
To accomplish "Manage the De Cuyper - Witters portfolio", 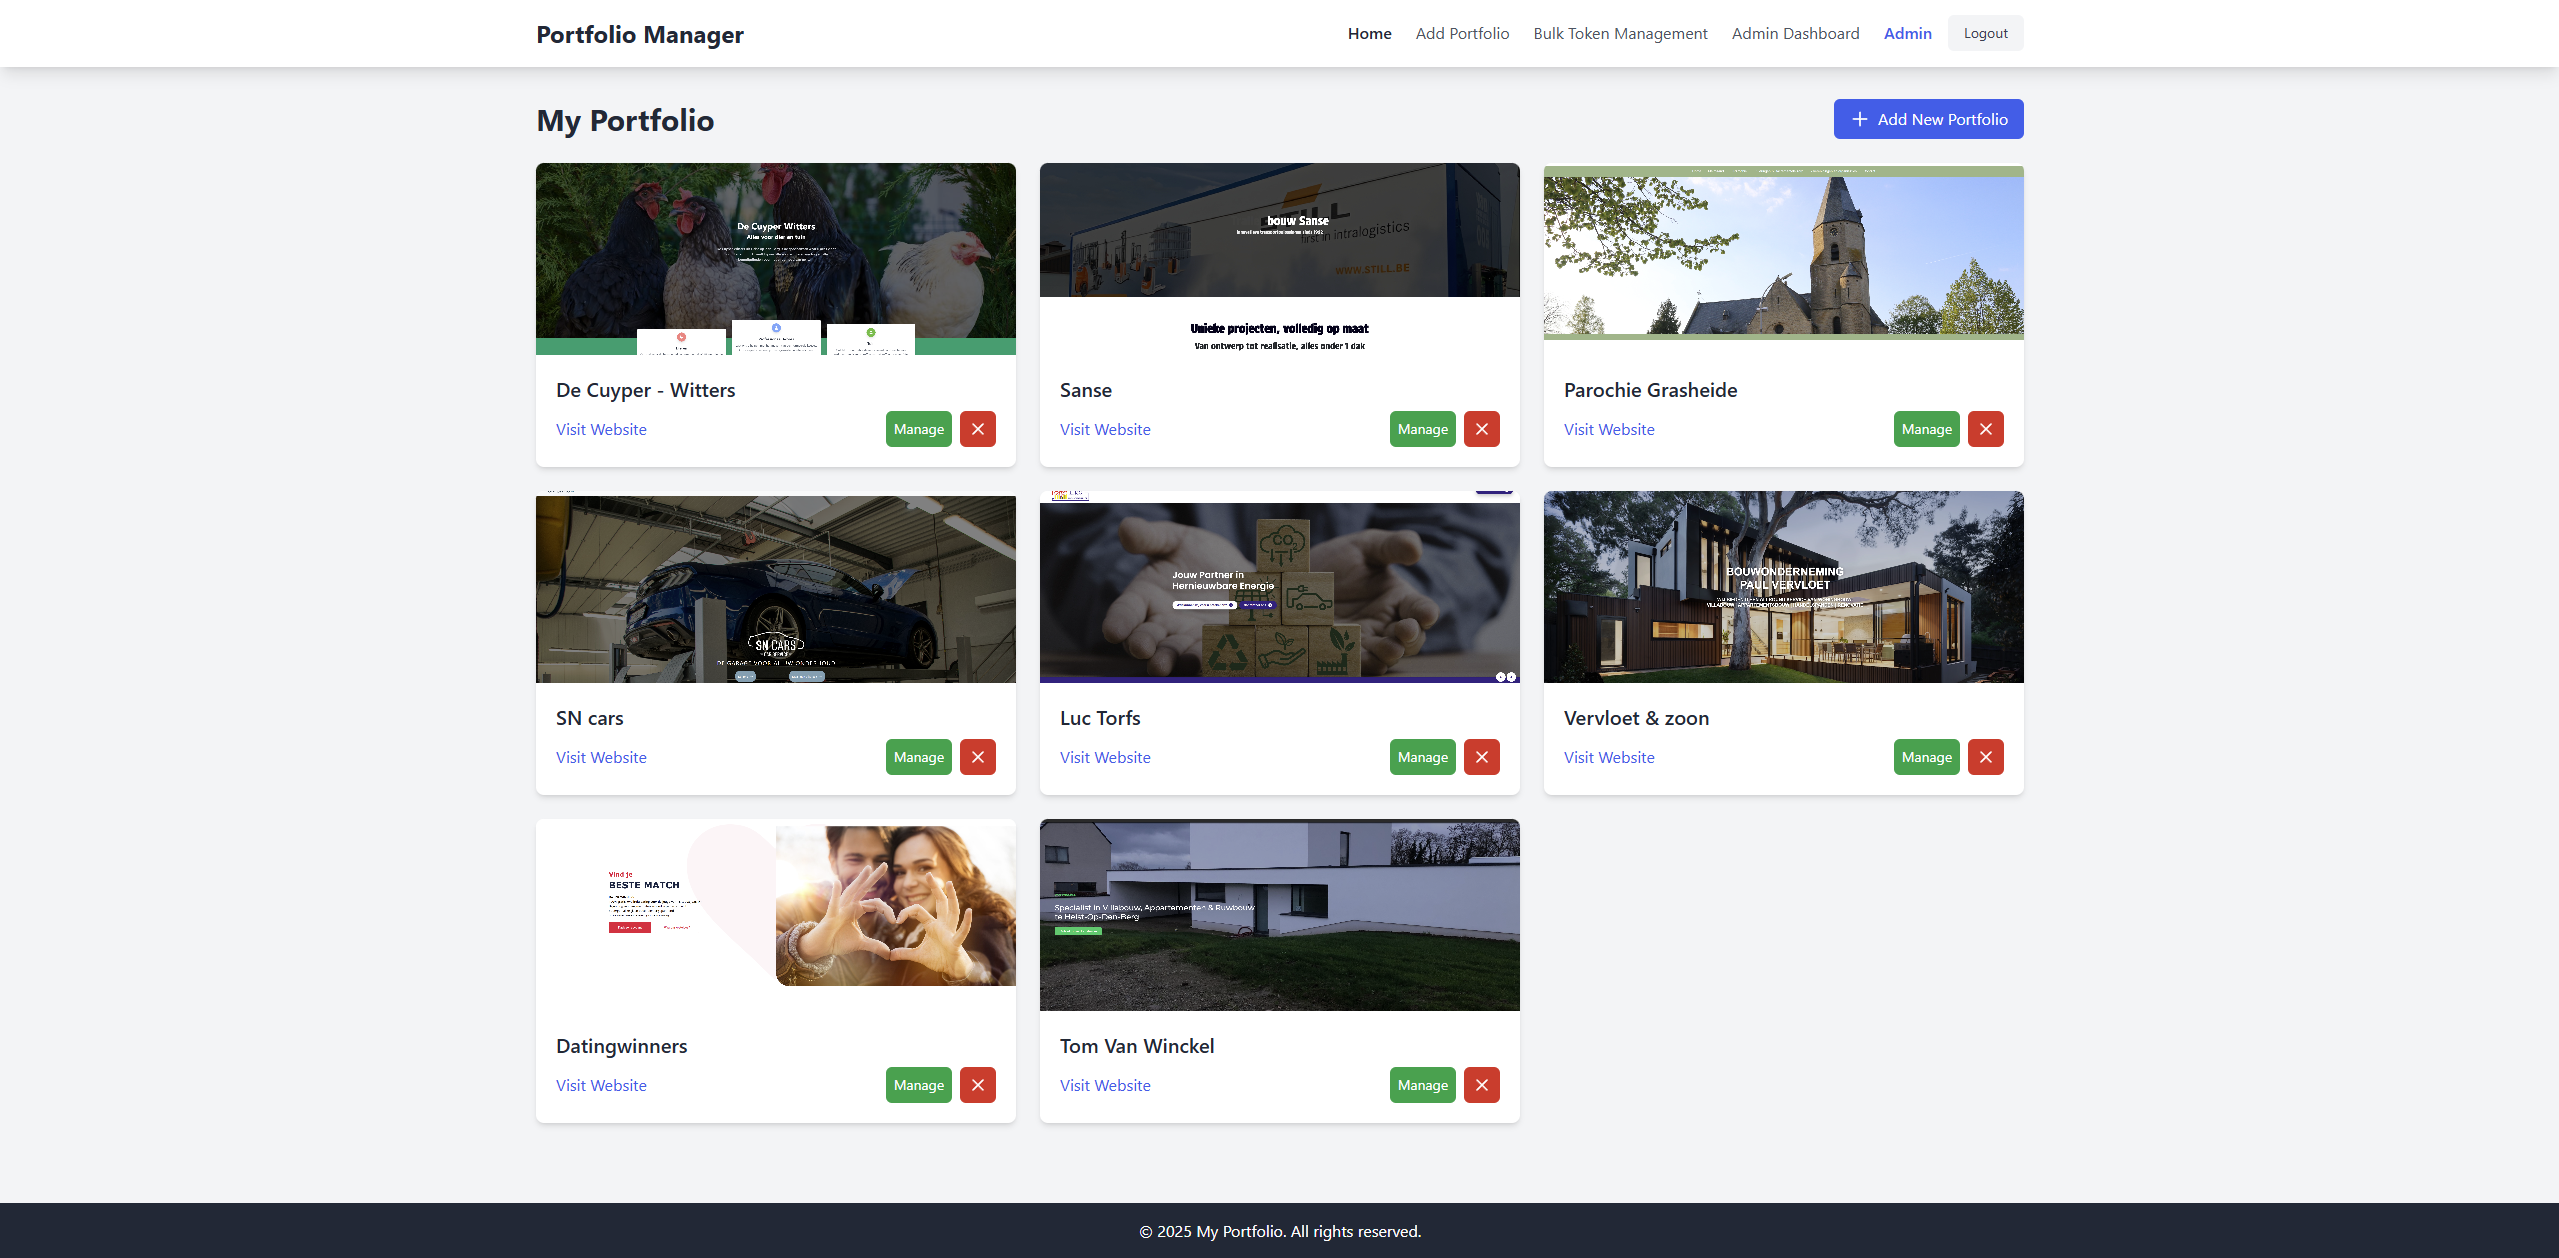I will (x=918, y=429).
